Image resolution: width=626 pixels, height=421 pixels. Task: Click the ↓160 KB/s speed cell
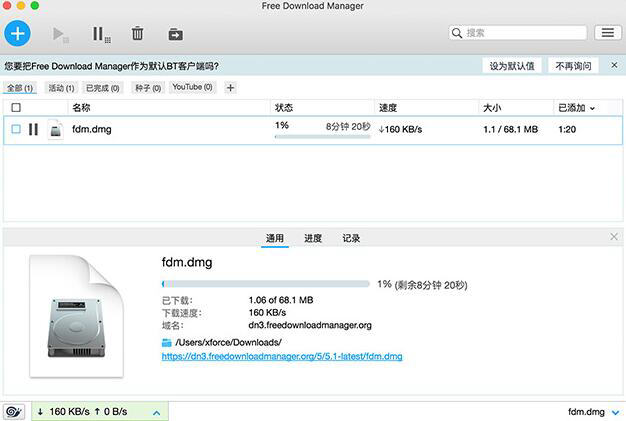coord(400,129)
